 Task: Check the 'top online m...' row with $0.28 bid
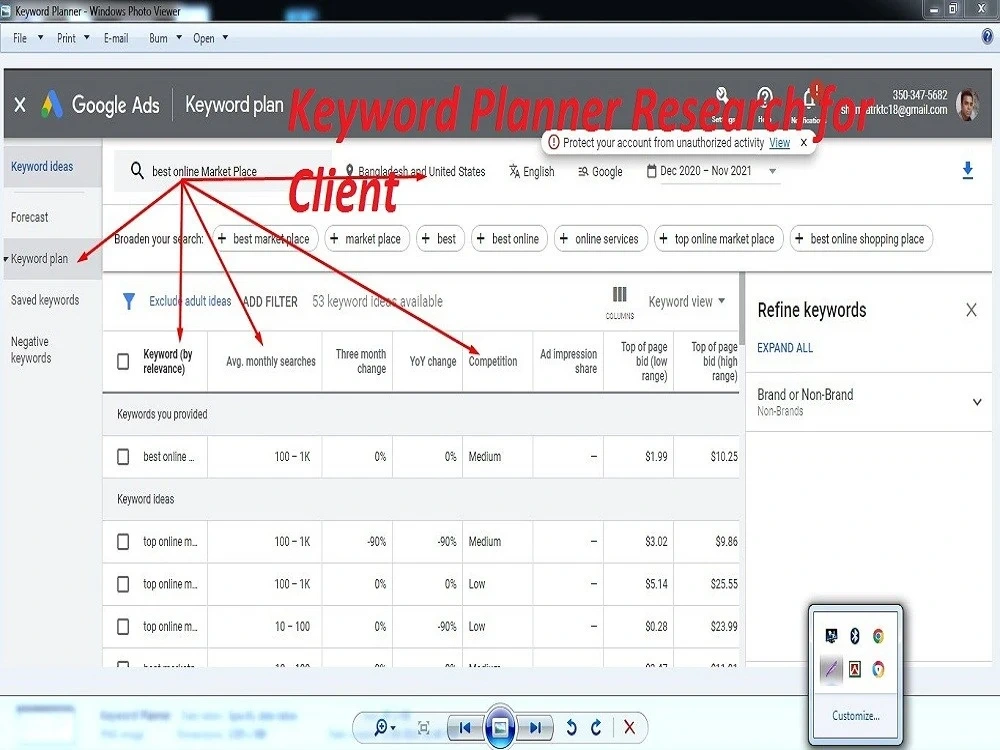[x=123, y=626]
